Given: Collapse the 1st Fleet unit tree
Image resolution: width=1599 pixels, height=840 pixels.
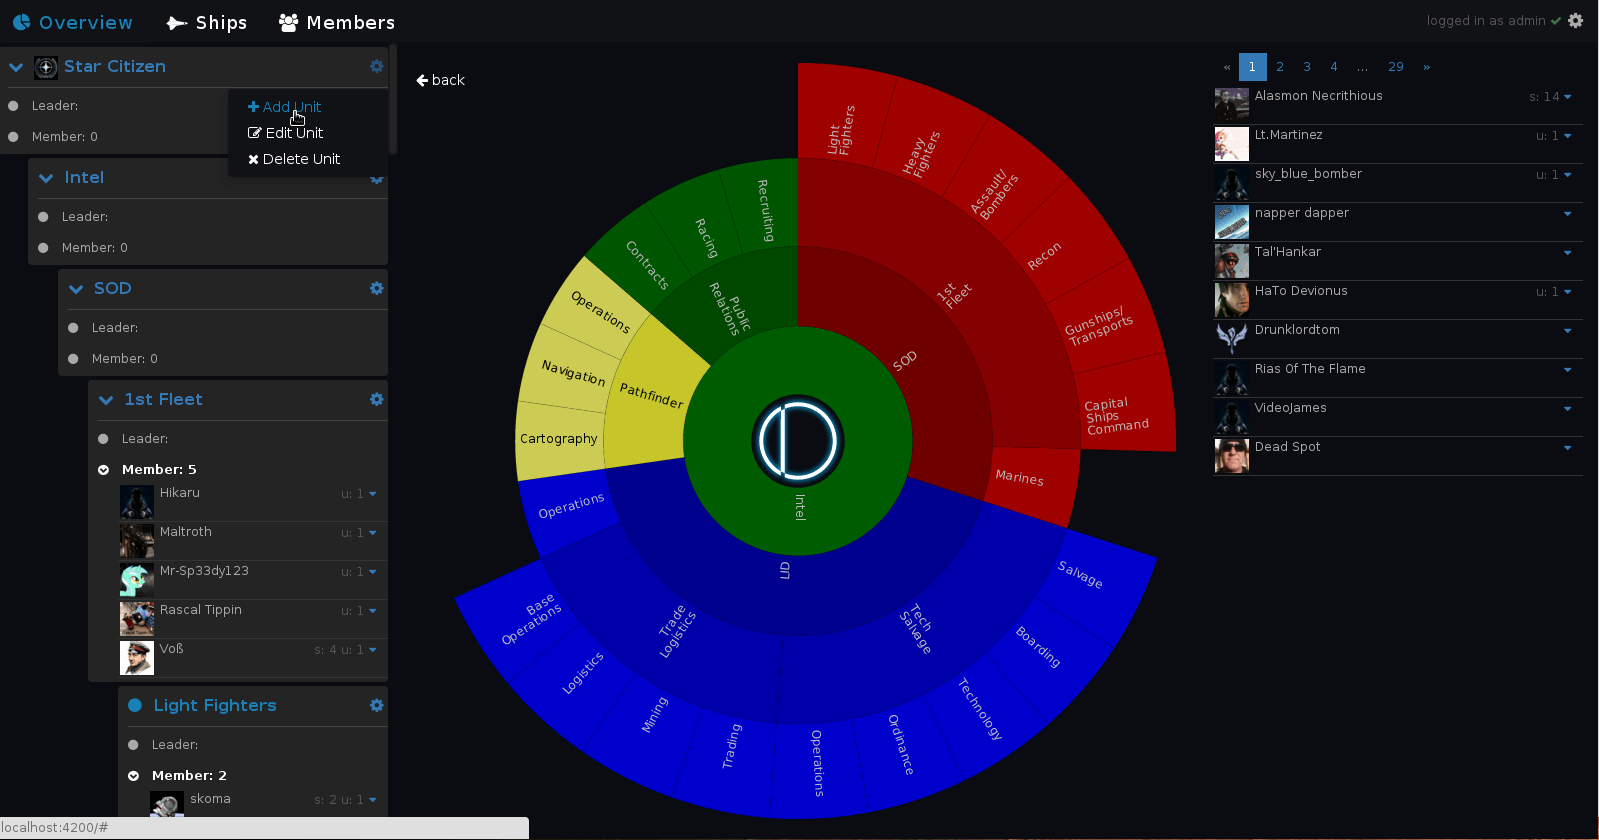Looking at the screenshot, I should click(x=106, y=400).
